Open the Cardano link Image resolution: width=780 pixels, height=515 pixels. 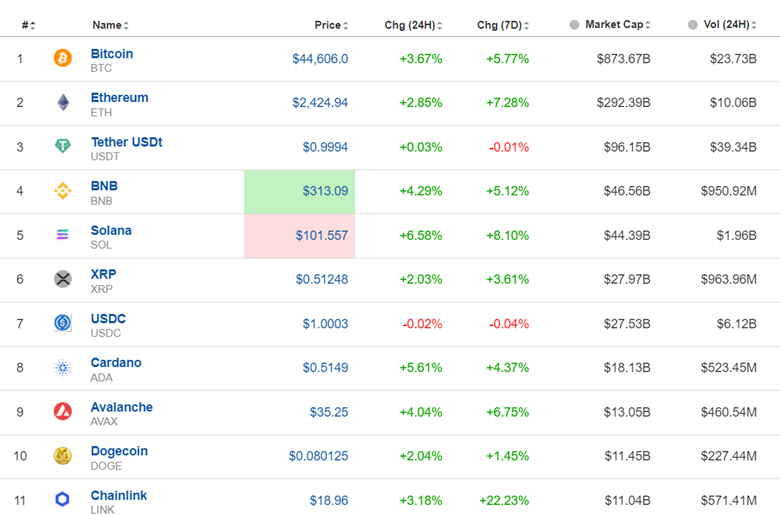pyautogui.click(x=116, y=363)
